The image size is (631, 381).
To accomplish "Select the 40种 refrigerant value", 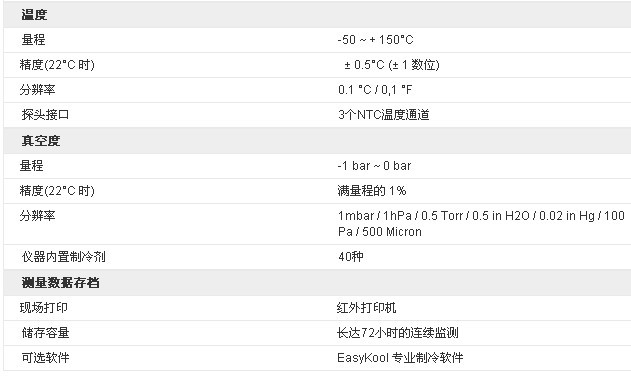I will pos(351,257).
